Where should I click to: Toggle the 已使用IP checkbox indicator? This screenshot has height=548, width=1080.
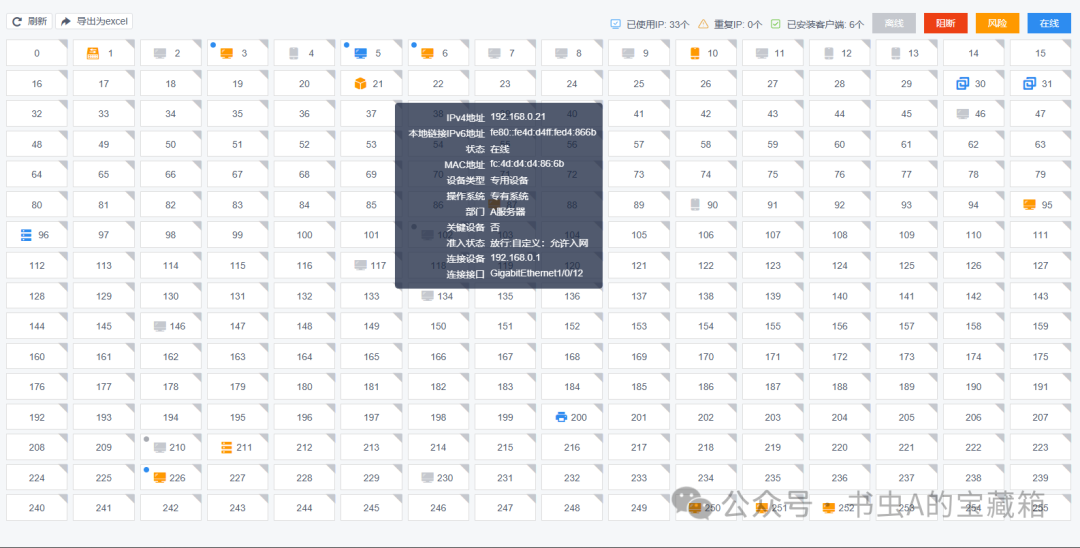tap(615, 24)
